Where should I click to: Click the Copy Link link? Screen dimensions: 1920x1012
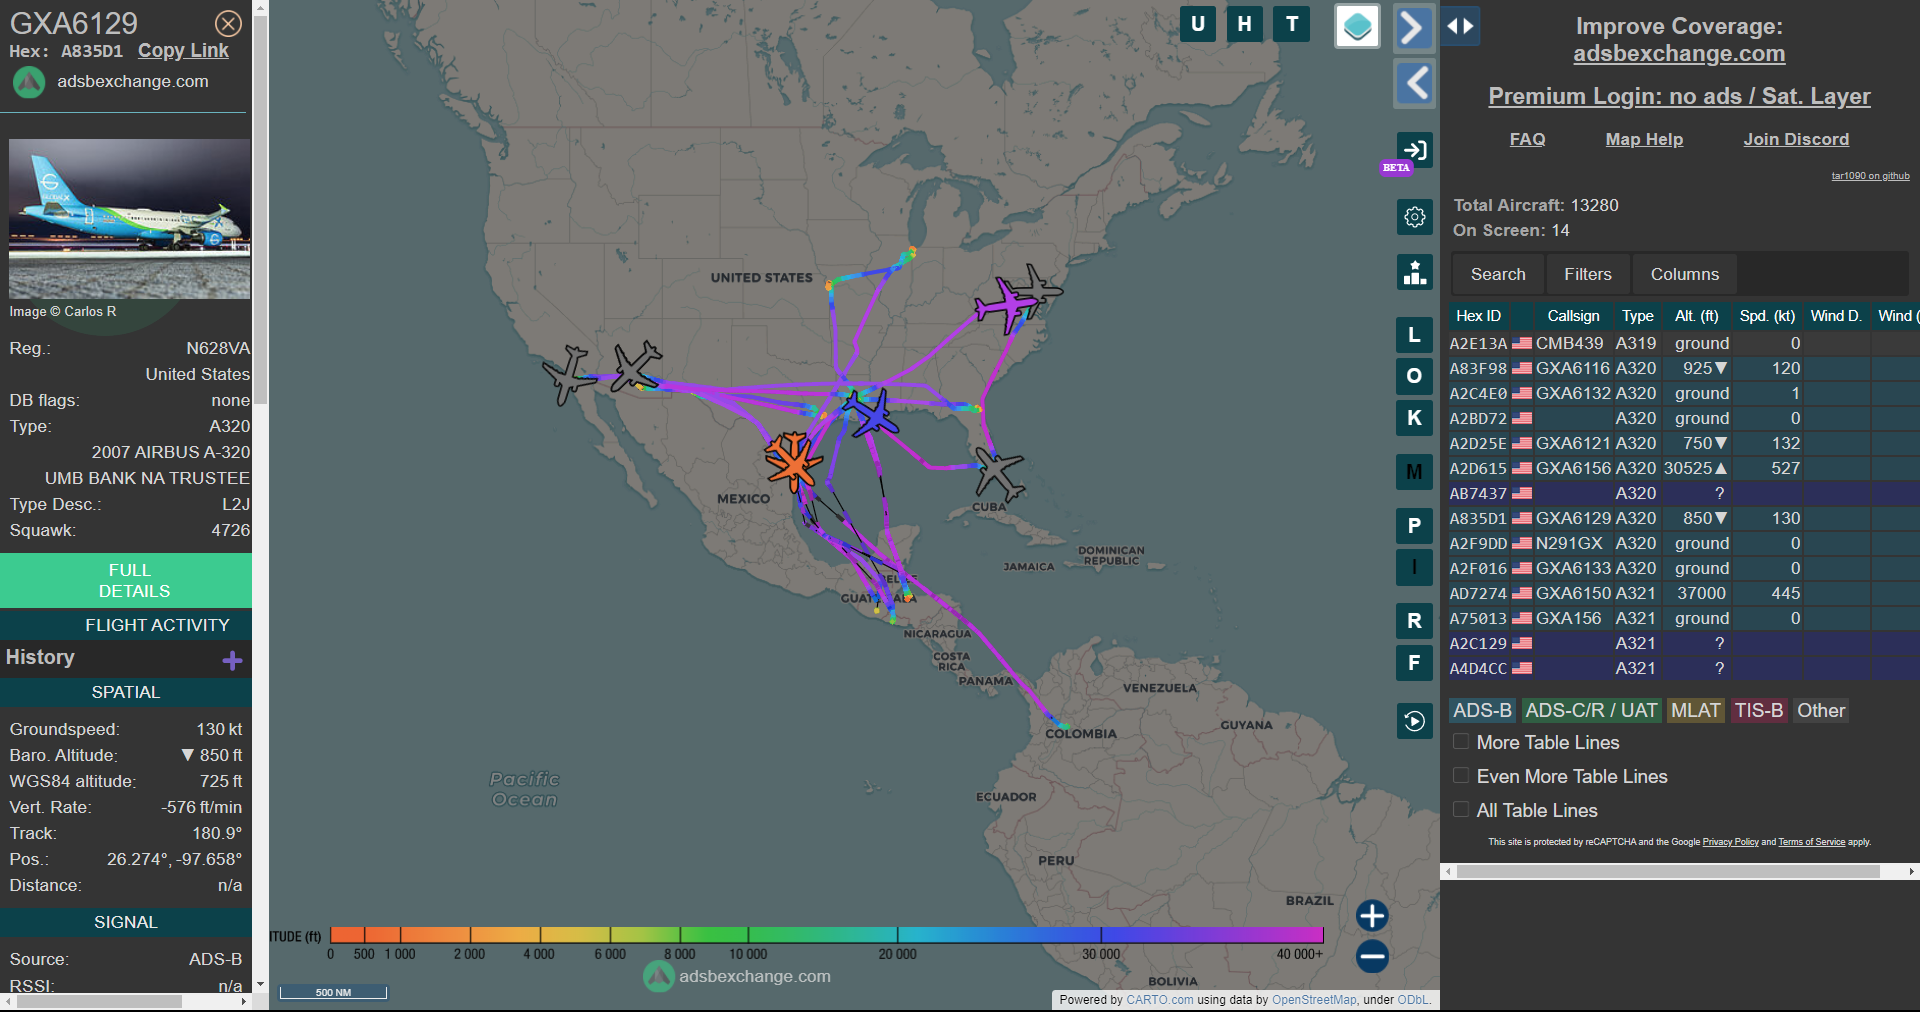point(183,51)
